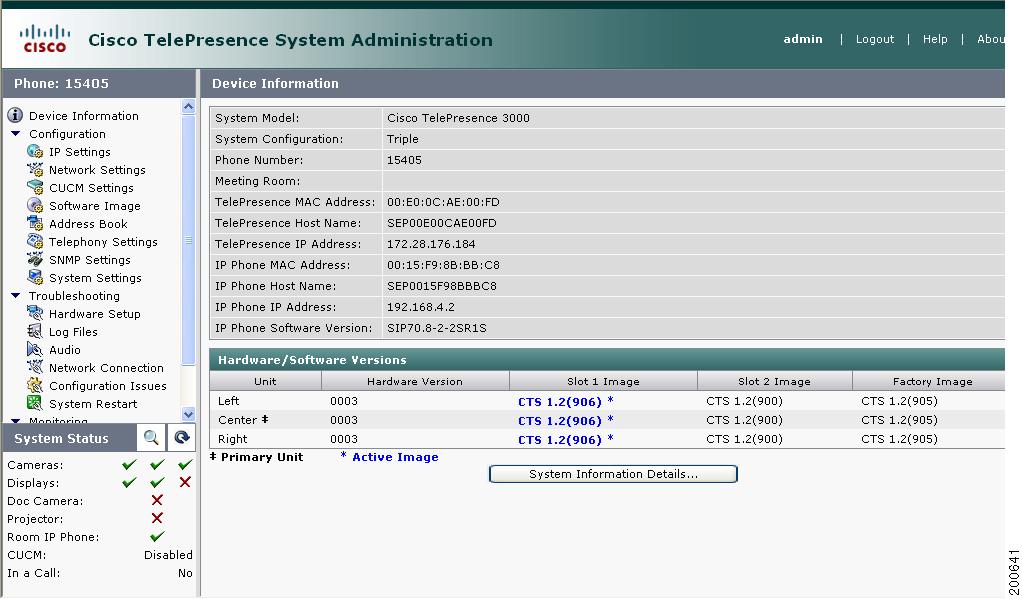Click the Log Files icon
This screenshot has width=1022, height=599.
[35, 331]
